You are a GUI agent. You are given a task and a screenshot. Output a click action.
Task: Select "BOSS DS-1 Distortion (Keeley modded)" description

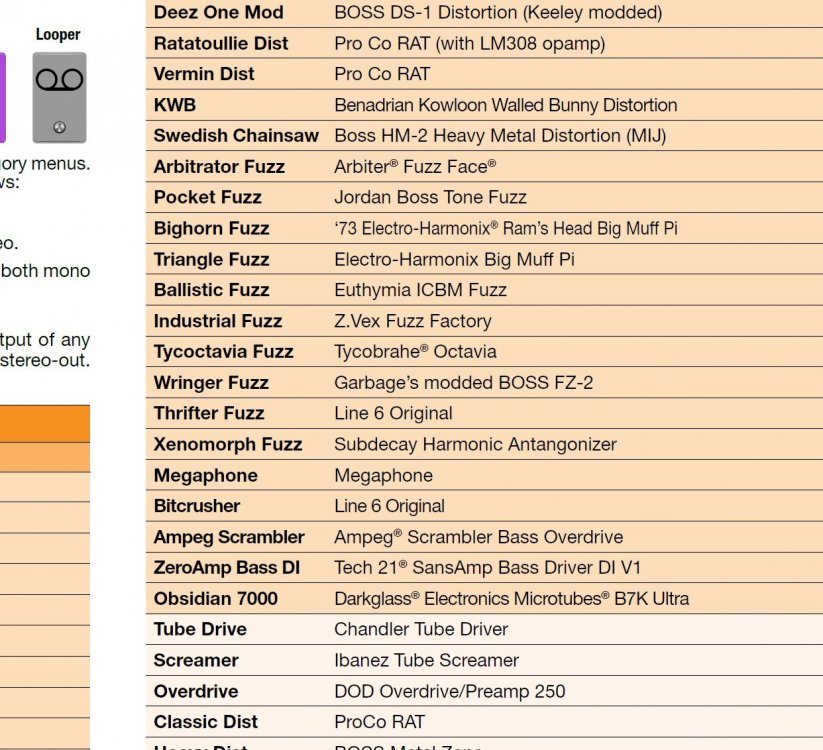[497, 13]
